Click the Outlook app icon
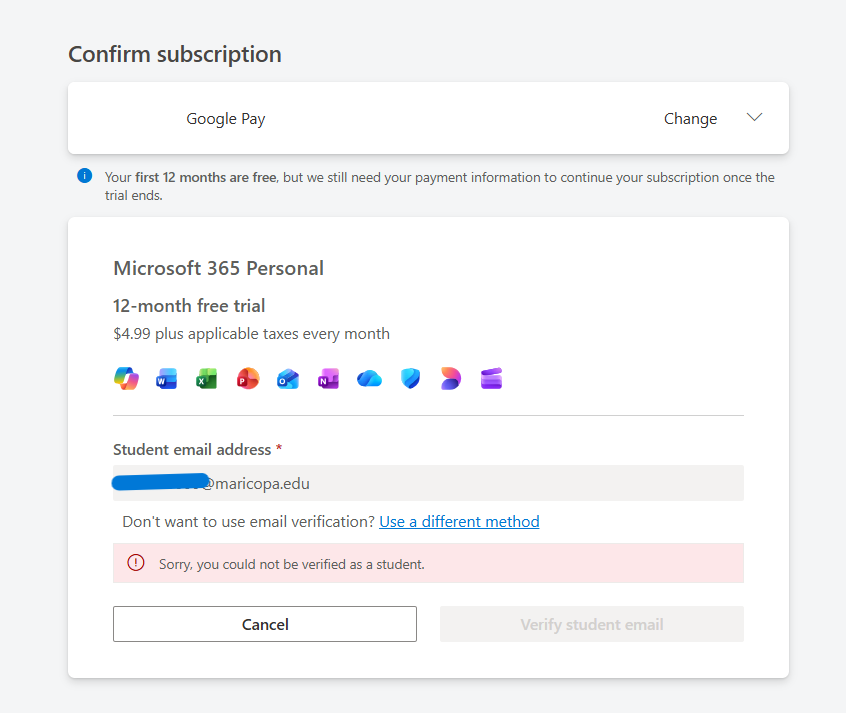The width and height of the screenshot is (846, 713). tap(288, 379)
